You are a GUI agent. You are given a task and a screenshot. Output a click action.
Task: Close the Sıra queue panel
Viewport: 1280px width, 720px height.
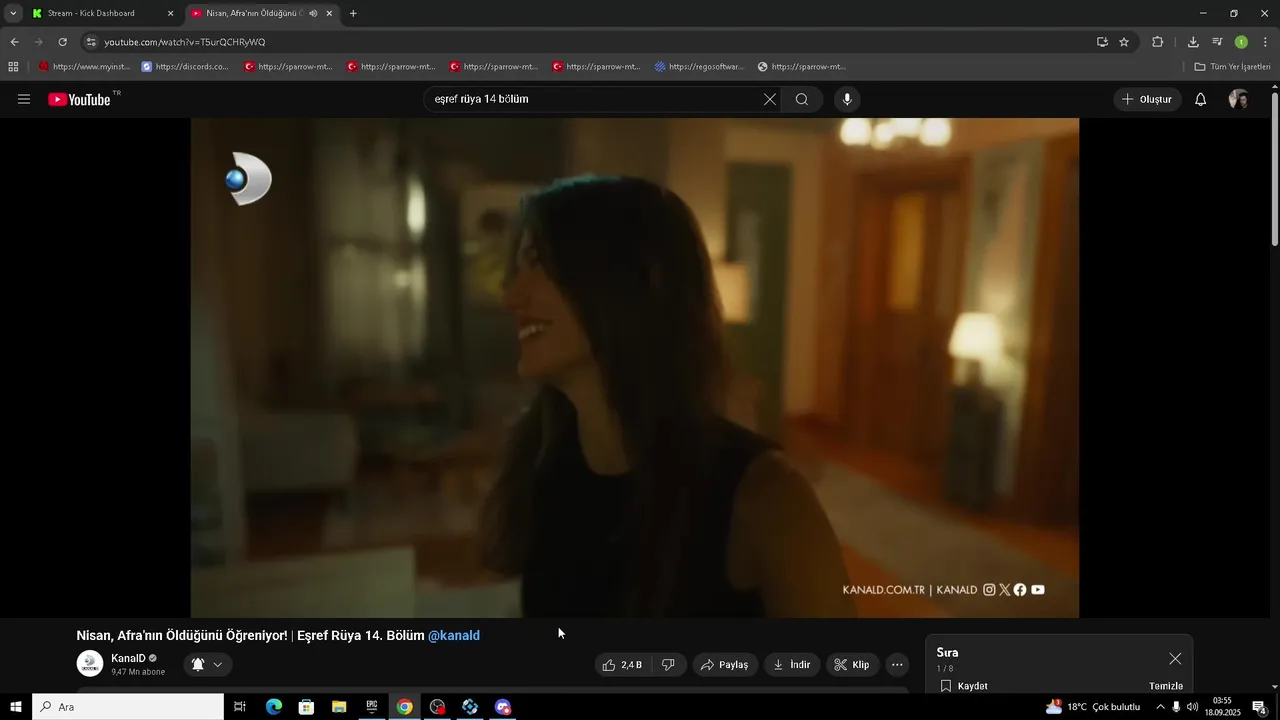[x=1175, y=659]
